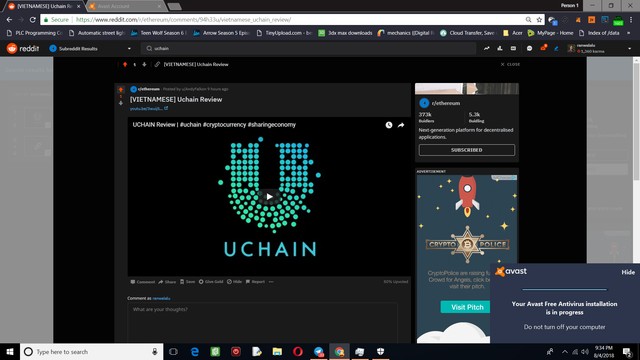Open the Cloud Transfer bookmark
Image resolution: width=640 pixels, height=360 pixels.
[x=467, y=33]
